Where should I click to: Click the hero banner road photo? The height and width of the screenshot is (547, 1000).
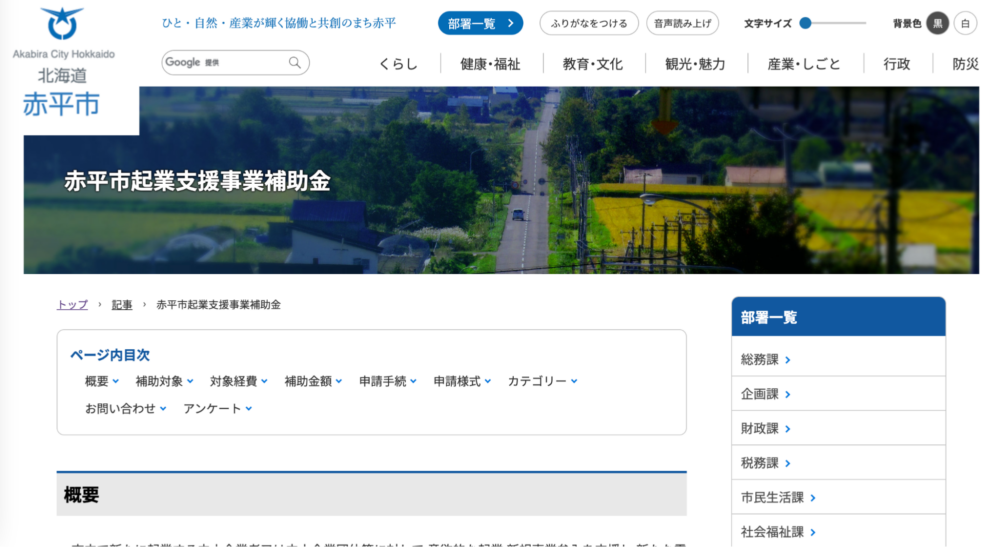pyautogui.click(x=501, y=180)
